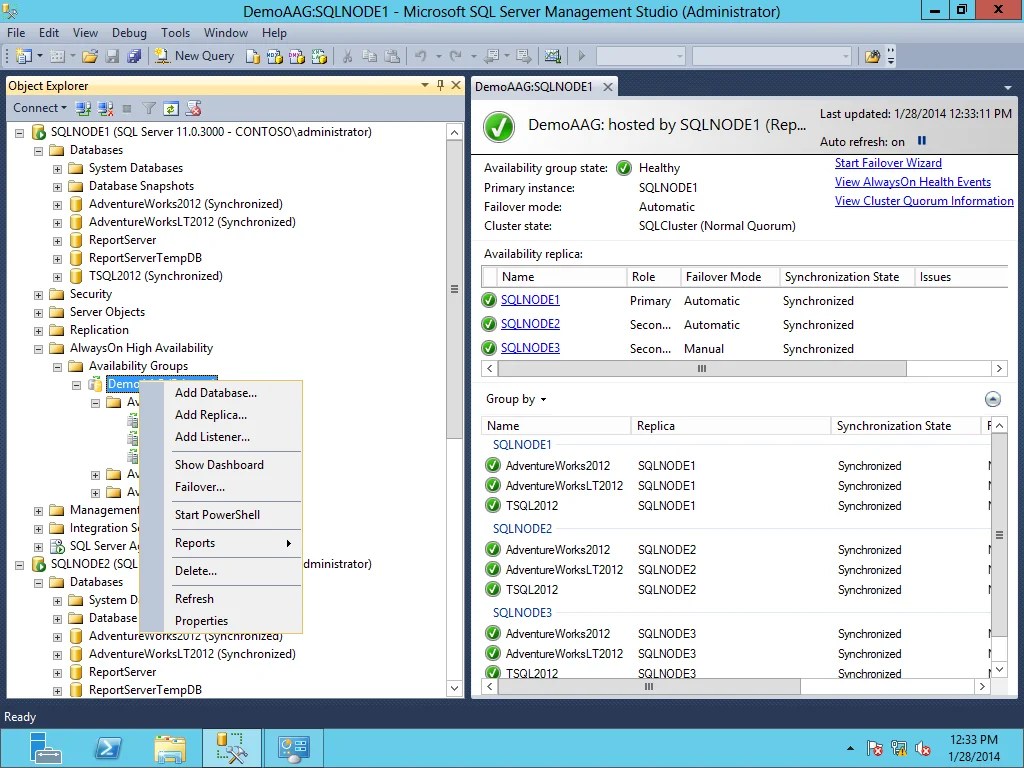Click the Filter funnel icon
The image size is (1024, 768).
tap(149, 108)
